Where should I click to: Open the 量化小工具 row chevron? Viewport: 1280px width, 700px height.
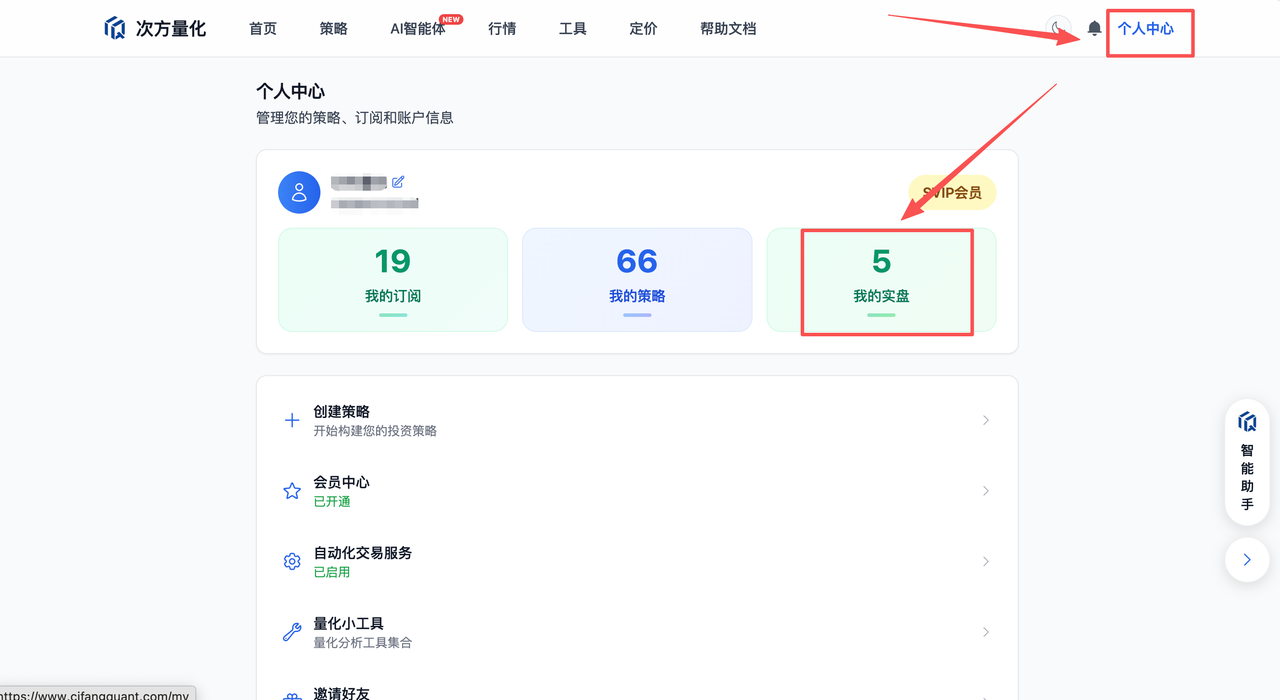coord(986,632)
